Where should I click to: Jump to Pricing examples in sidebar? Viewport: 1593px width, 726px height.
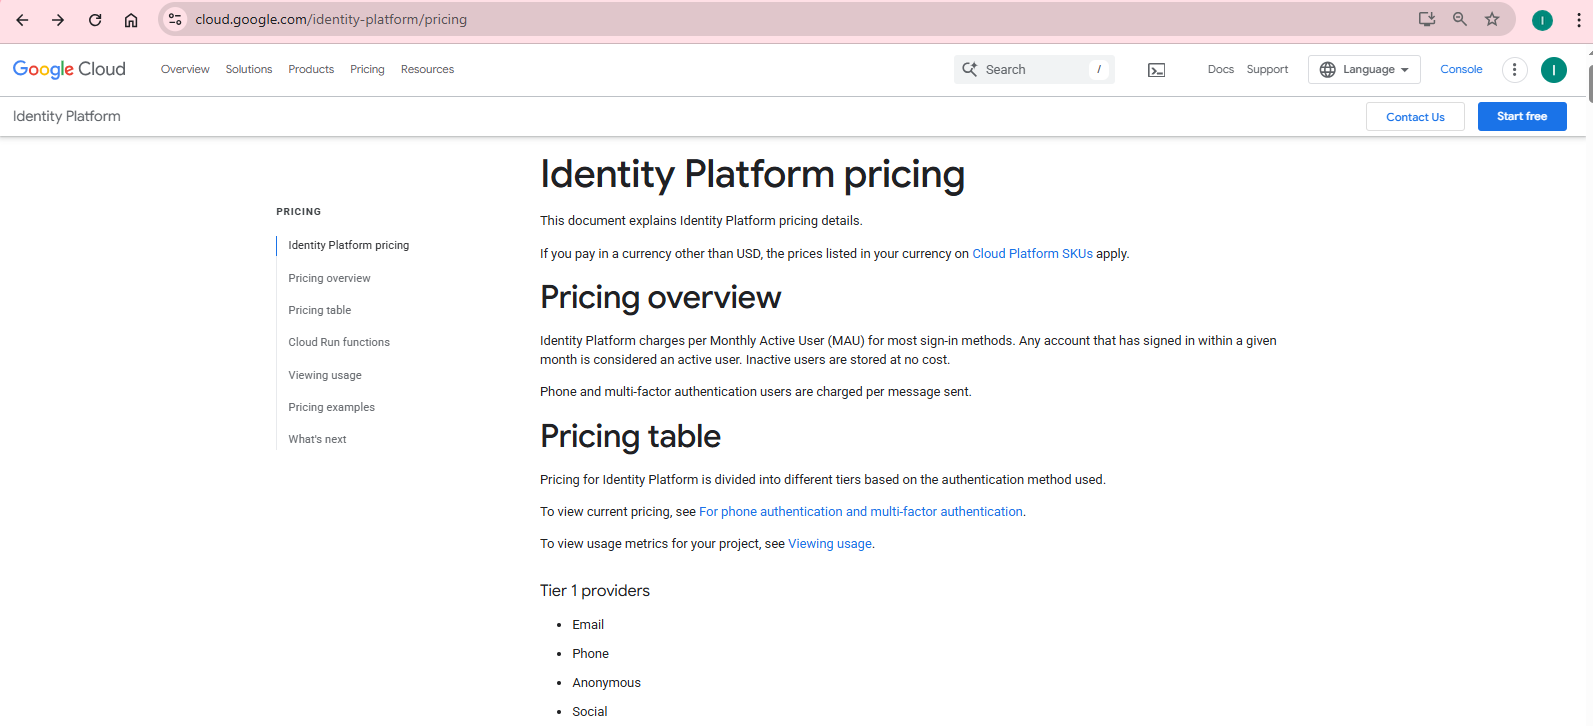point(331,407)
